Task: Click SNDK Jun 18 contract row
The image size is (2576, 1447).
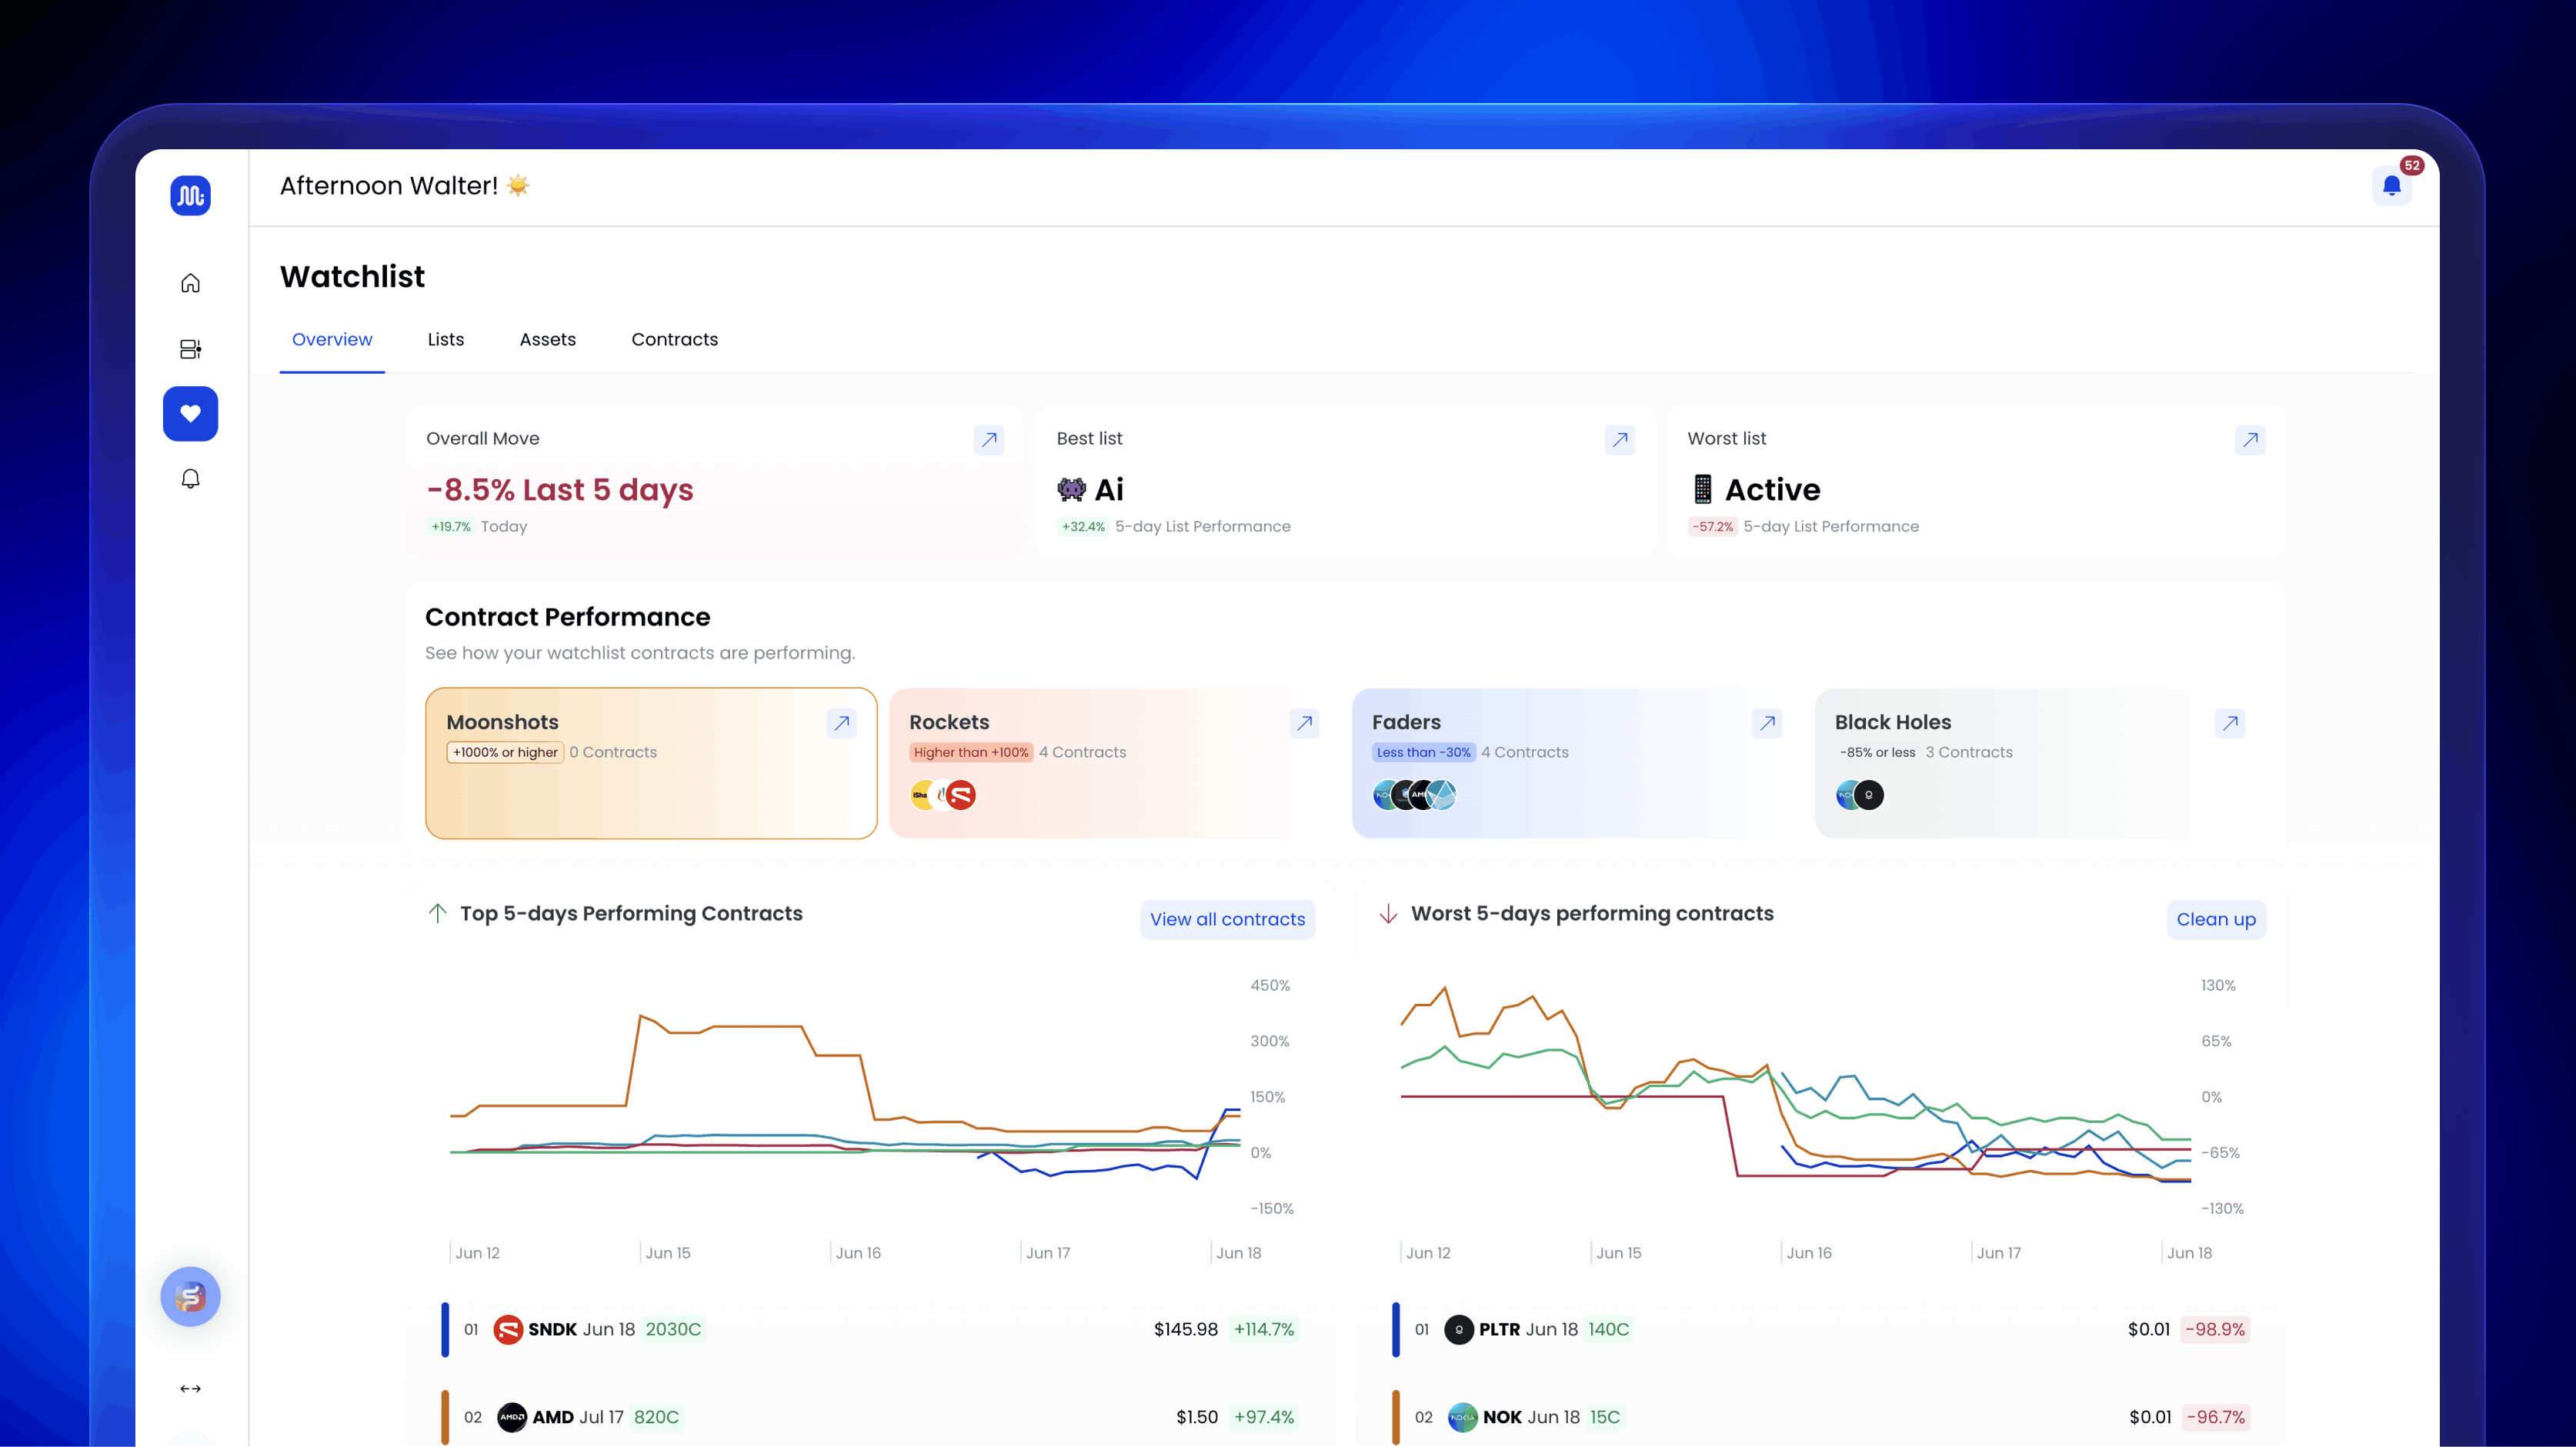Action: (x=870, y=1329)
